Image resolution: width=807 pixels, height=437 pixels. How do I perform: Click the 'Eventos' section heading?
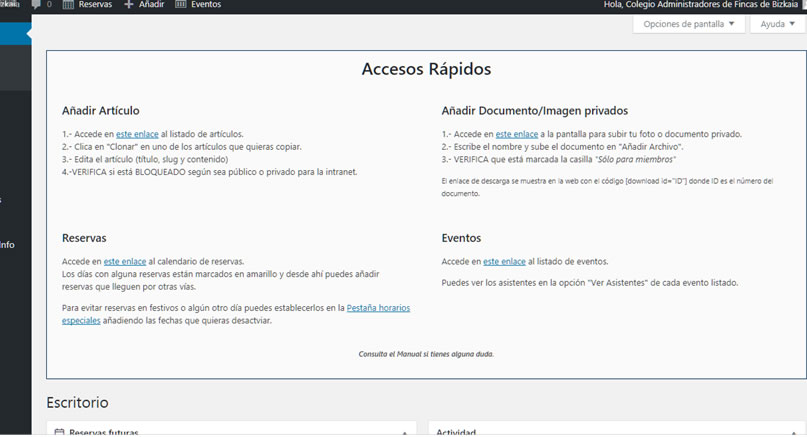[x=461, y=238]
